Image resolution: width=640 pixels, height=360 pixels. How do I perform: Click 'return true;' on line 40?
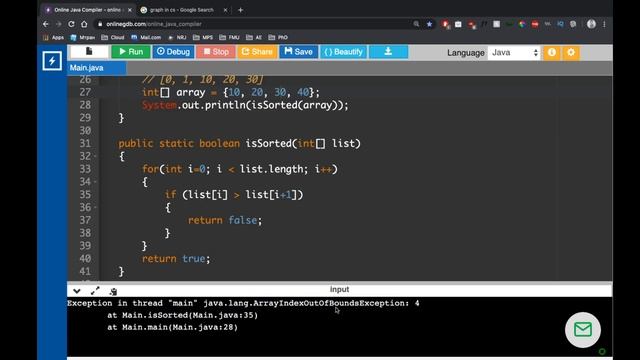[176, 258]
